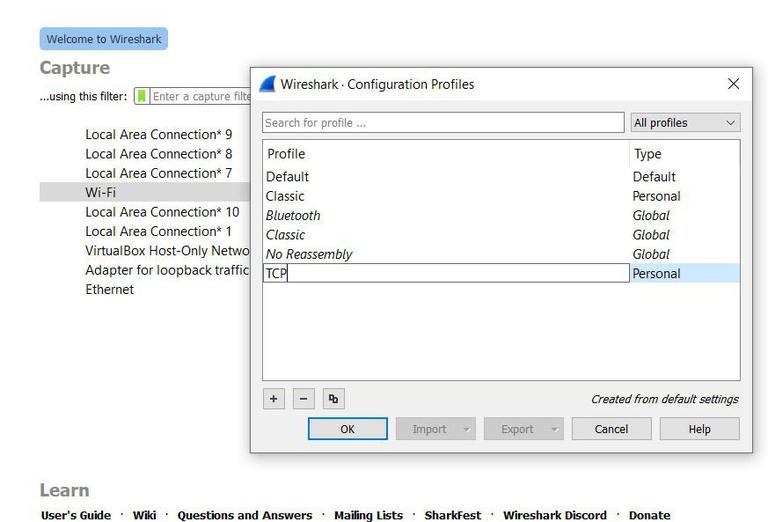Screen dimensions: 768x522
Task: Select Local Area Connection* 8 interface
Action: [x=159, y=154]
